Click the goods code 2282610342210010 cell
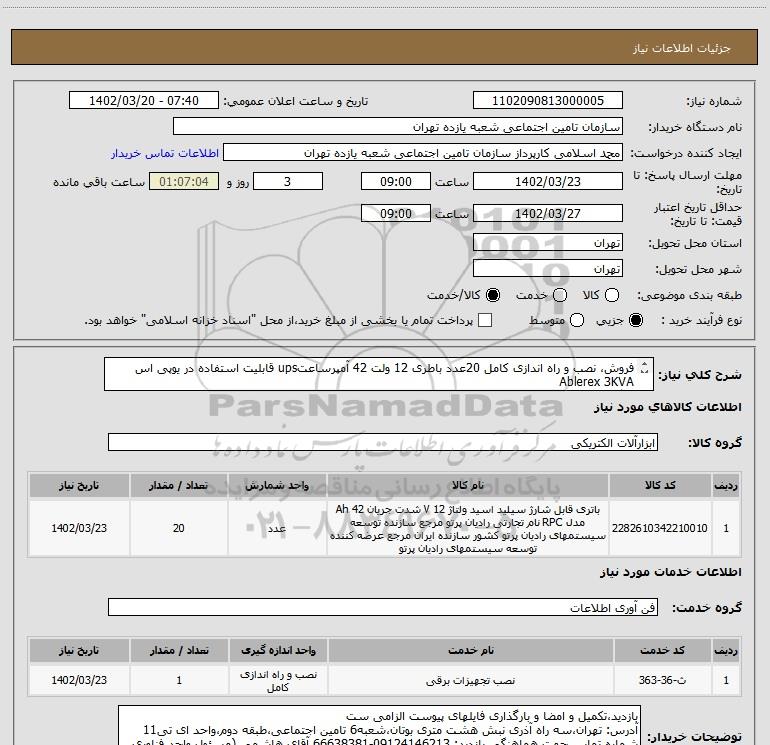 click(x=660, y=528)
